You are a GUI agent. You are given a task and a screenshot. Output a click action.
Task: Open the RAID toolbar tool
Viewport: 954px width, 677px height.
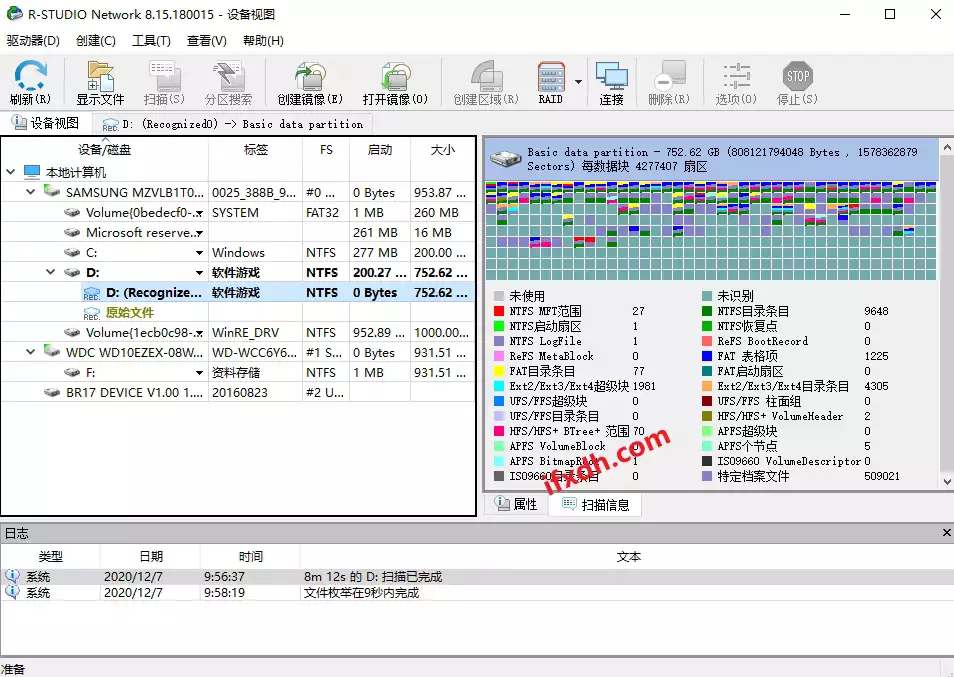[x=551, y=80]
